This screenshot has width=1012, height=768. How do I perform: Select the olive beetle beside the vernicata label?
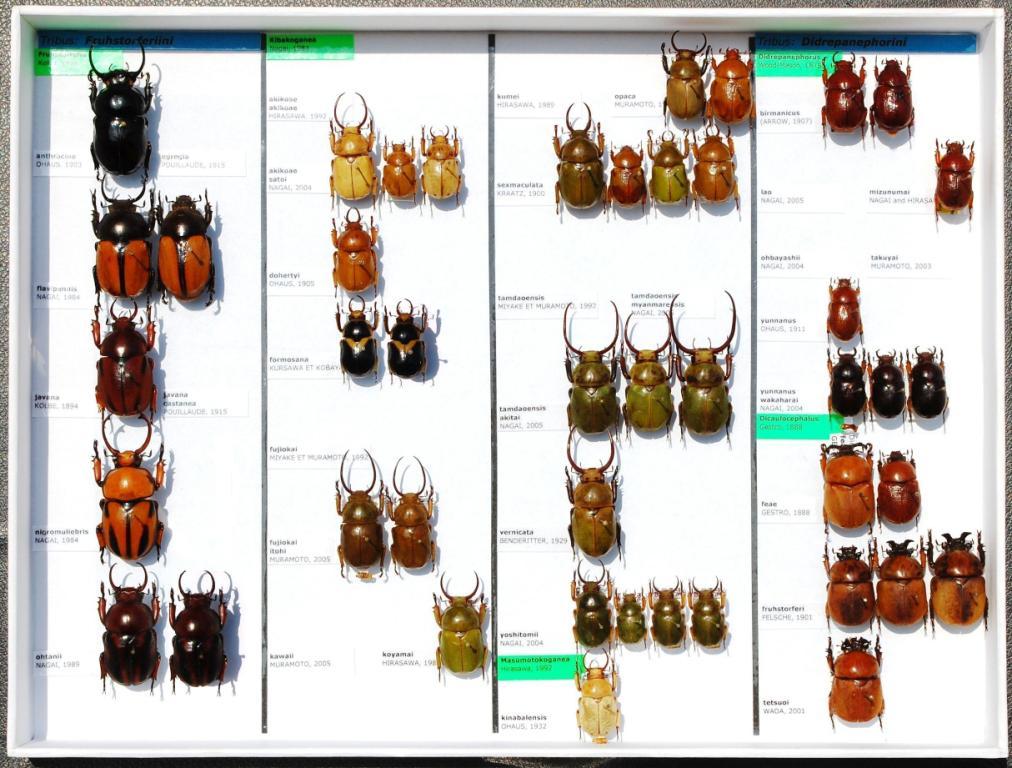(593, 505)
